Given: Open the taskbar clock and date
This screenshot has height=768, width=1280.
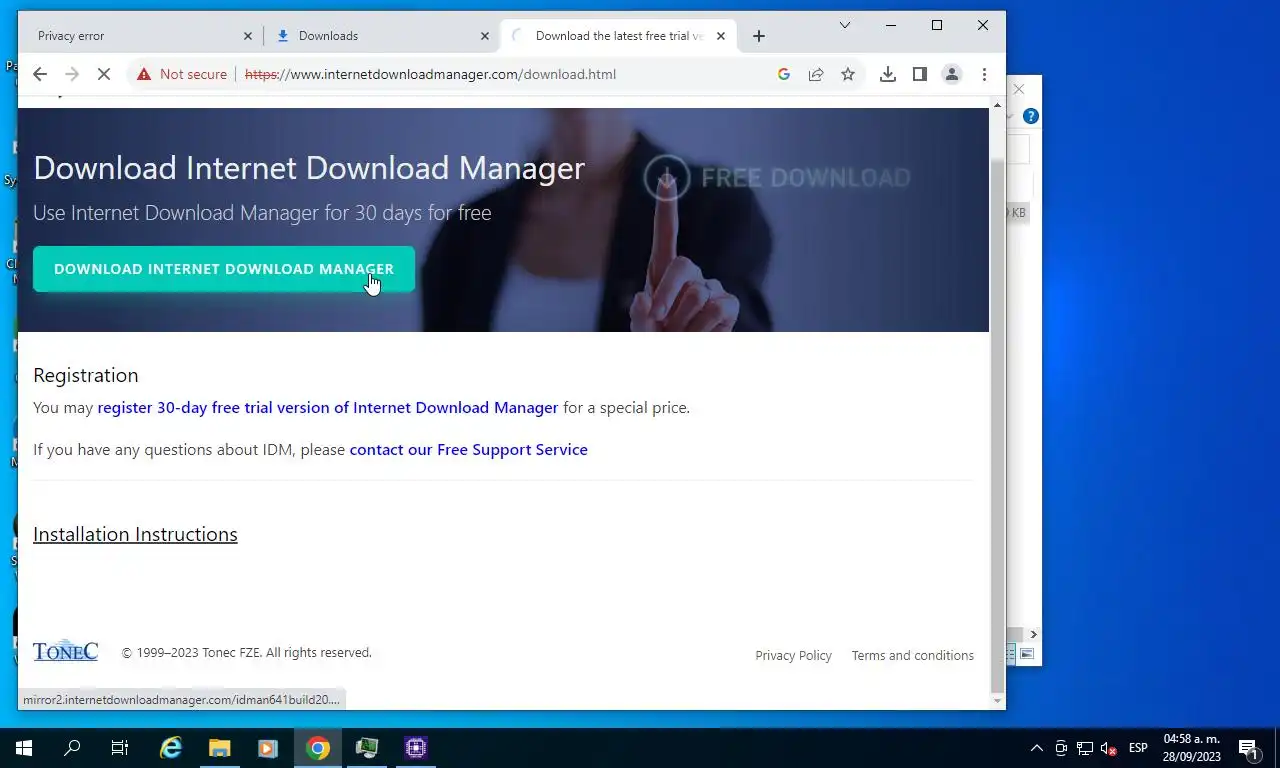Looking at the screenshot, I should [1190, 748].
